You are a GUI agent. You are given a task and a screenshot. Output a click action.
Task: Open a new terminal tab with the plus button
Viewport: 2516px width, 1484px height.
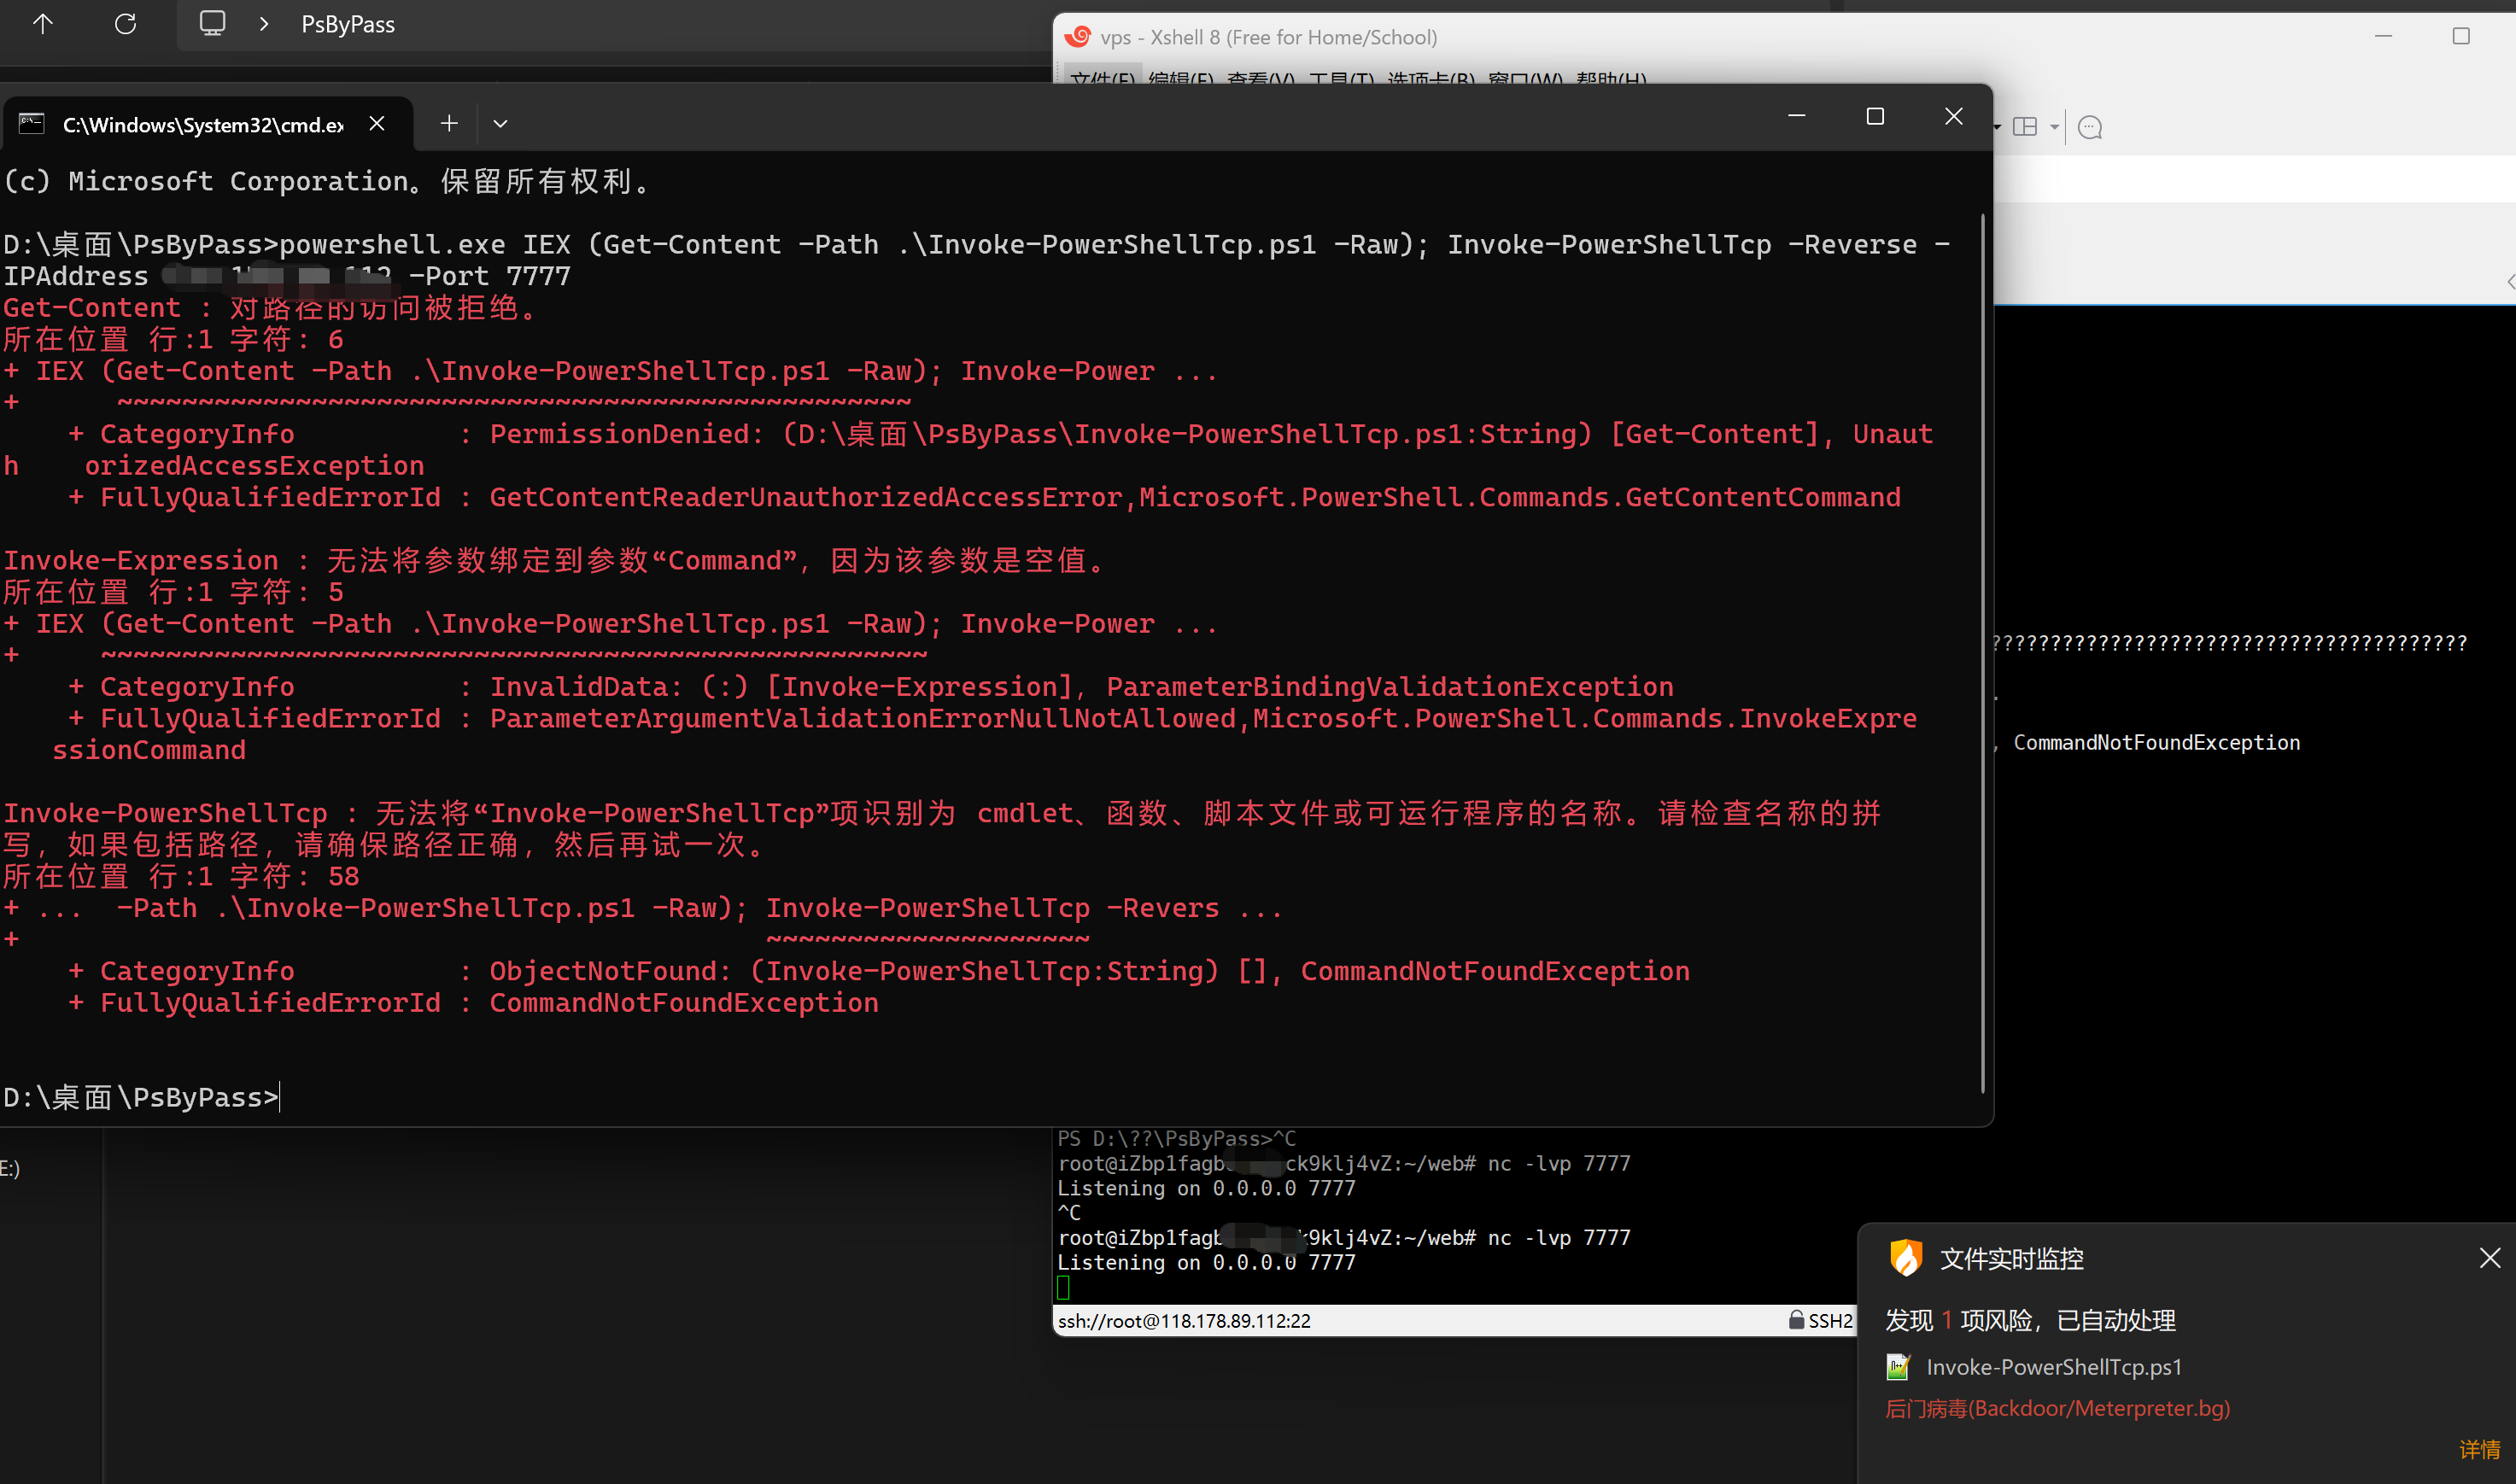(x=449, y=123)
